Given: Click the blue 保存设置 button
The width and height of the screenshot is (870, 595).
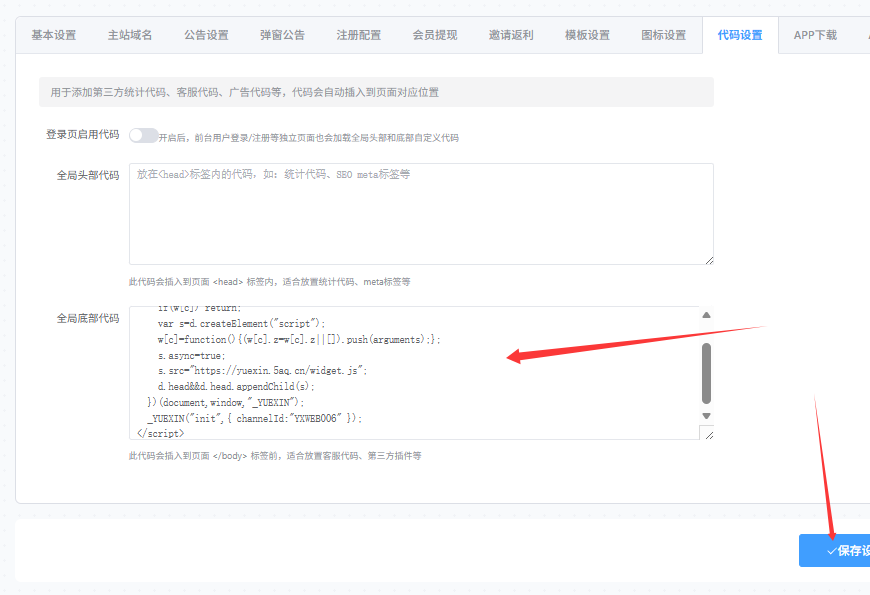Looking at the screenshot, I should pyautogui.click(x=834, y=551).
